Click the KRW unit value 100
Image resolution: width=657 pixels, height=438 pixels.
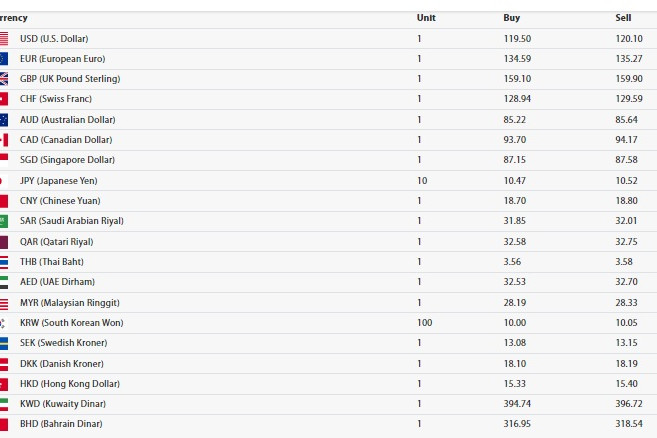pos(424,323)
